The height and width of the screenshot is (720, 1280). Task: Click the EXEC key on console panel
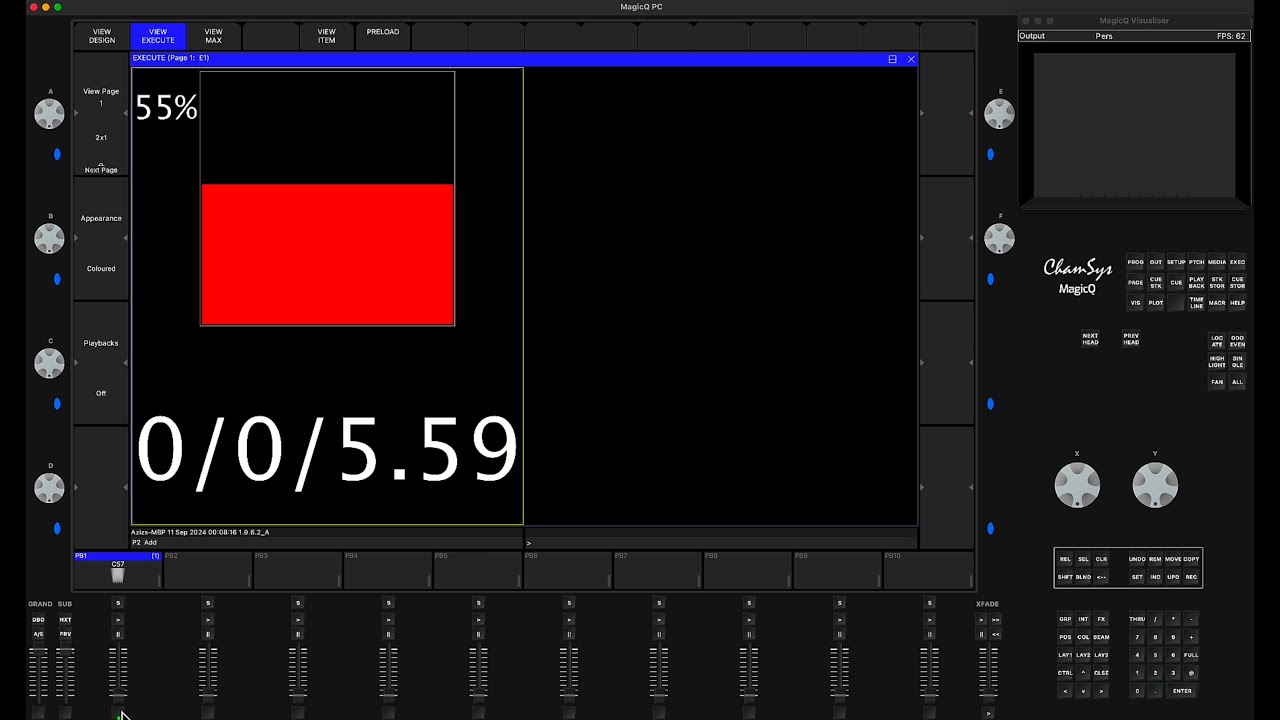1237,262
